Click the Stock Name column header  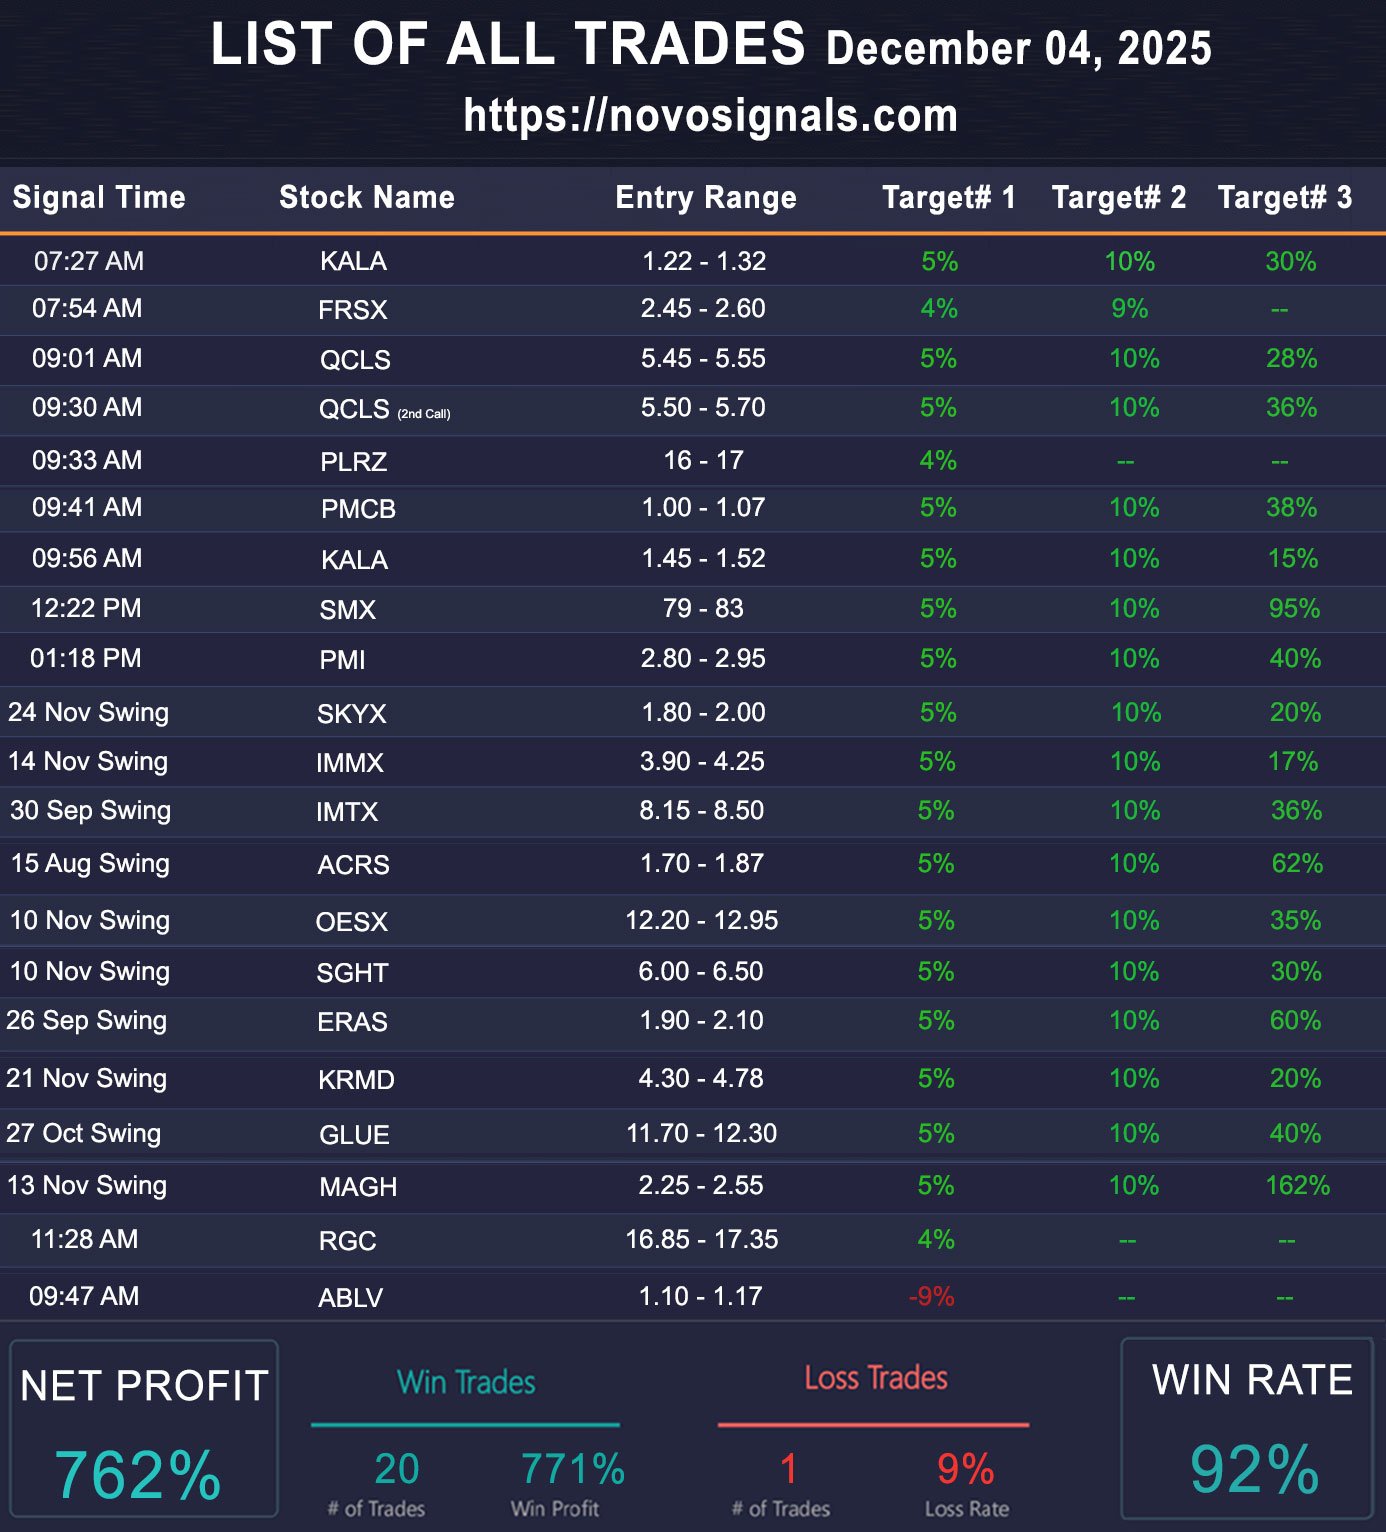click(x=367, y=197)
